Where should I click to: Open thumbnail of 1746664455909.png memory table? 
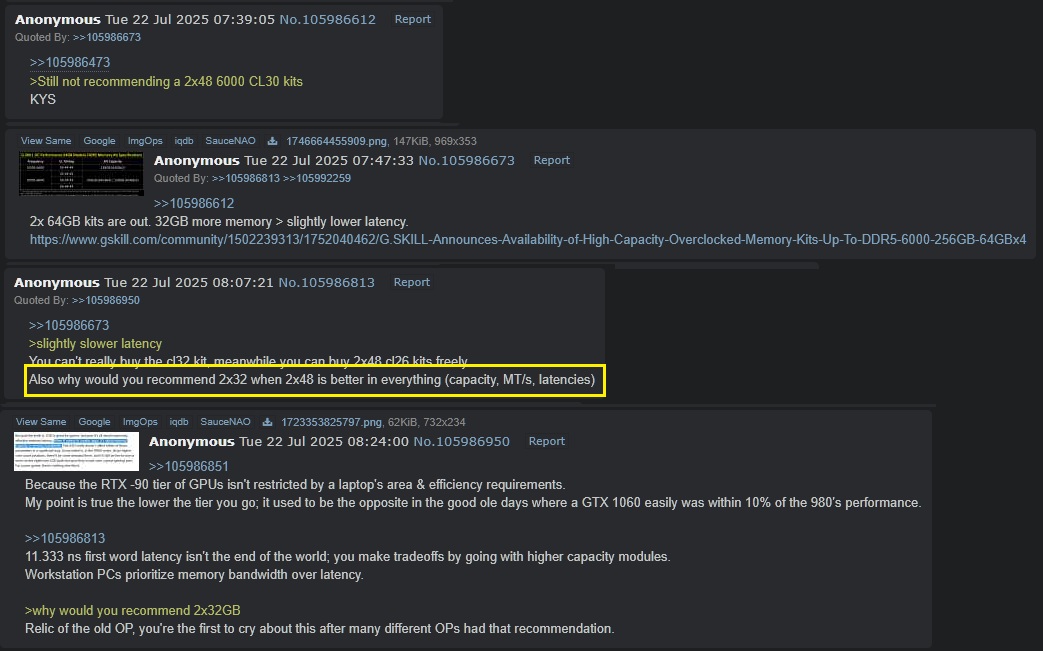[81, 174]
